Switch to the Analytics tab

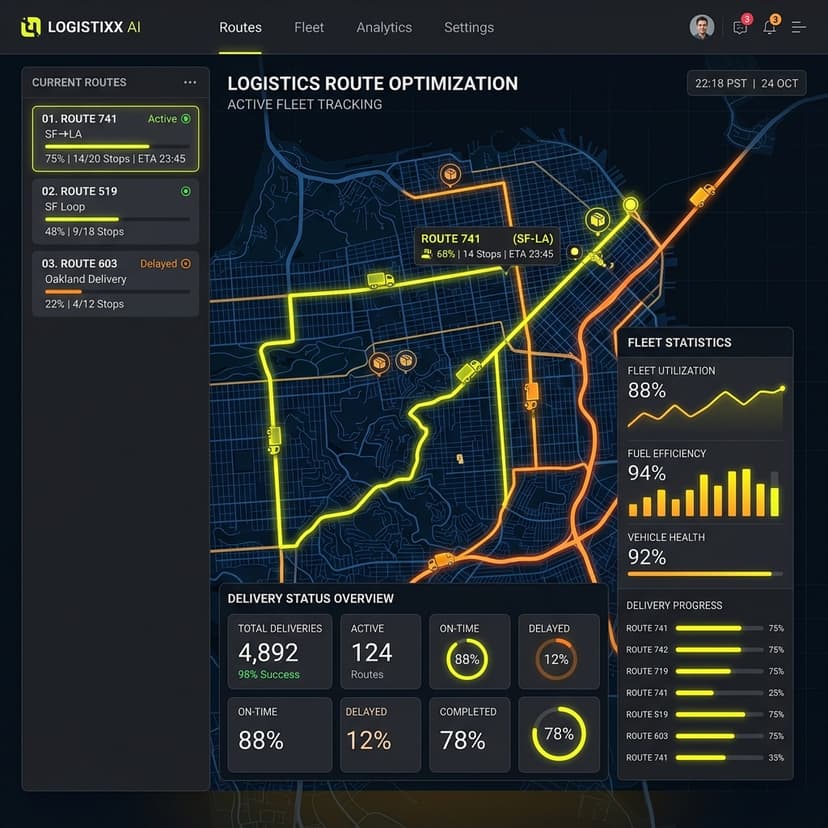pos(384,27)
